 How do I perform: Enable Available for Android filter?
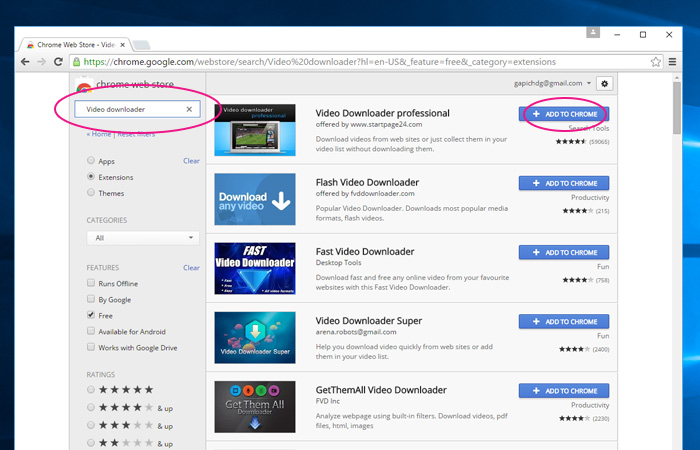(x=91, y=331)
